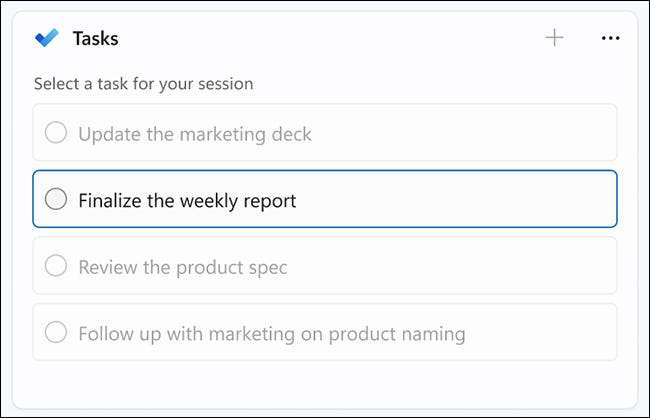Image resolution: width=650 pixels, height=418 pixels.
Task: Complete the "Follow up with marketing" task circle
Action: click(x=57, y=332)
